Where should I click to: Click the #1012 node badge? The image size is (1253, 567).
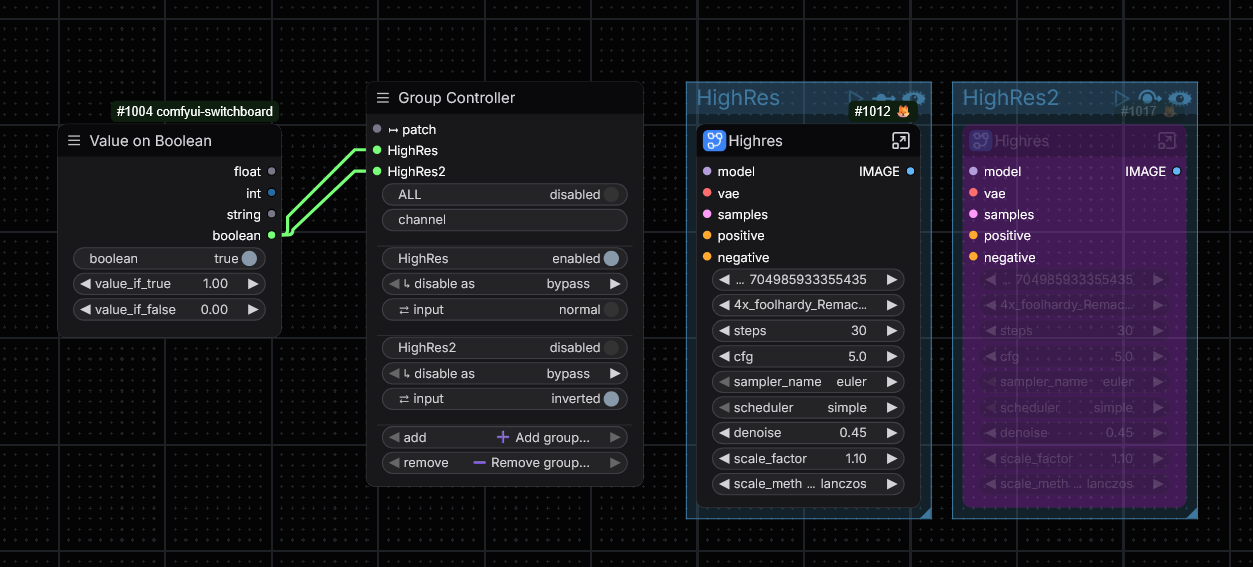(882, 111)
